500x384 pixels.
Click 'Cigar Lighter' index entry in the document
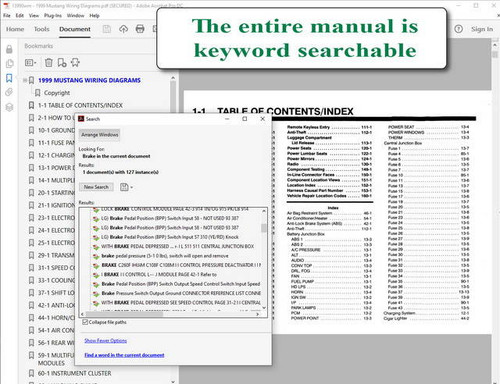395,318
